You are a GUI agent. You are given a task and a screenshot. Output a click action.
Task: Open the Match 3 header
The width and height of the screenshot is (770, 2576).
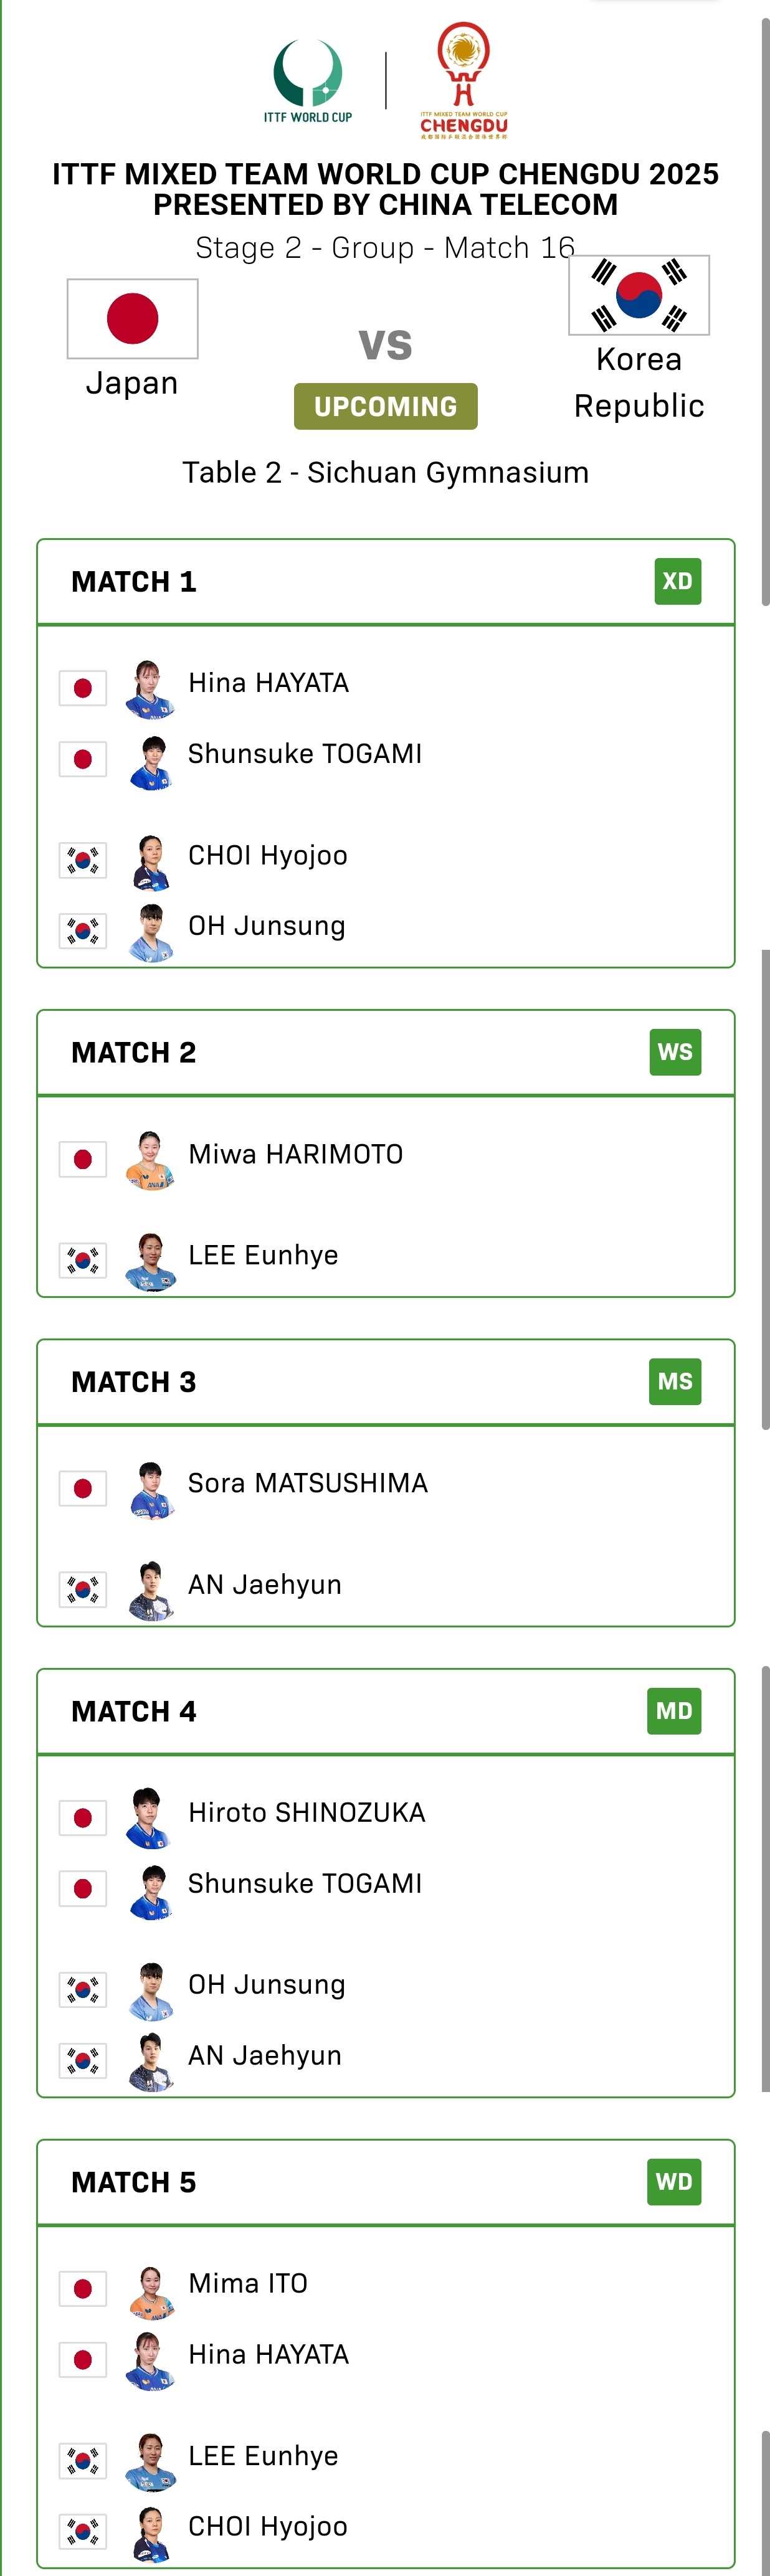134,1382
